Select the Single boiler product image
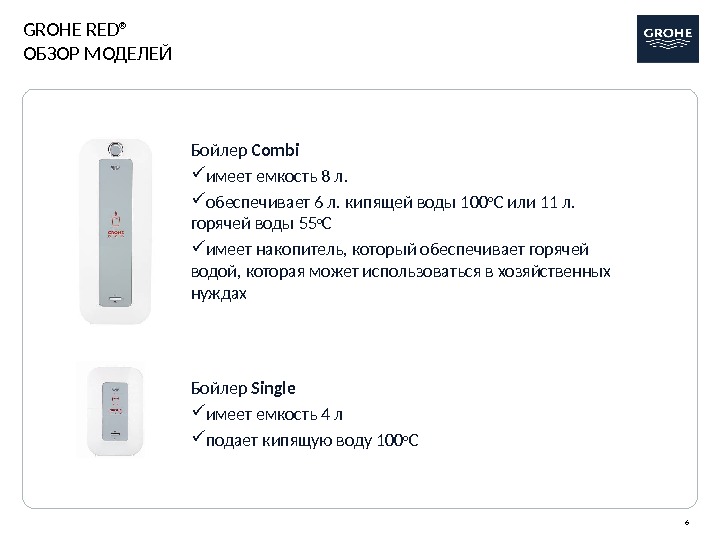Image resolution: width=720 pixels, height=540 pixels. [115, 406]
